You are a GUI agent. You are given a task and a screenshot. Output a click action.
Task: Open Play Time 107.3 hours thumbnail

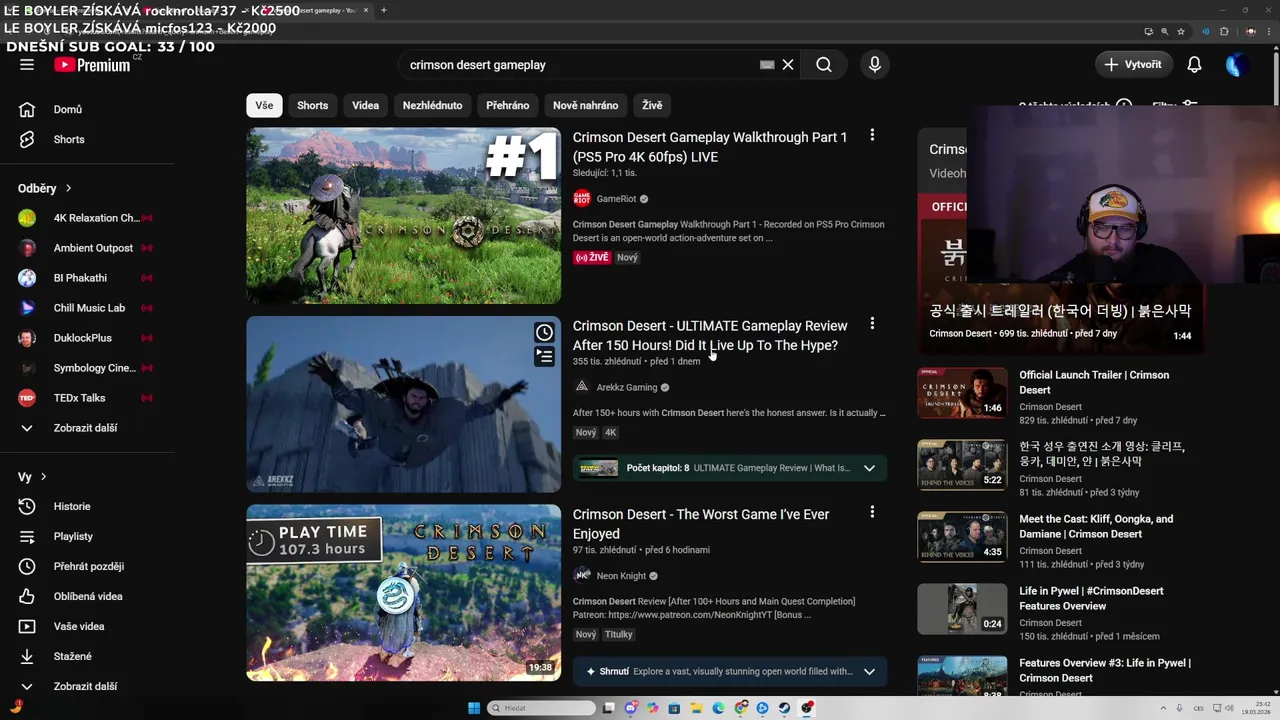click(x=404, y=593)
